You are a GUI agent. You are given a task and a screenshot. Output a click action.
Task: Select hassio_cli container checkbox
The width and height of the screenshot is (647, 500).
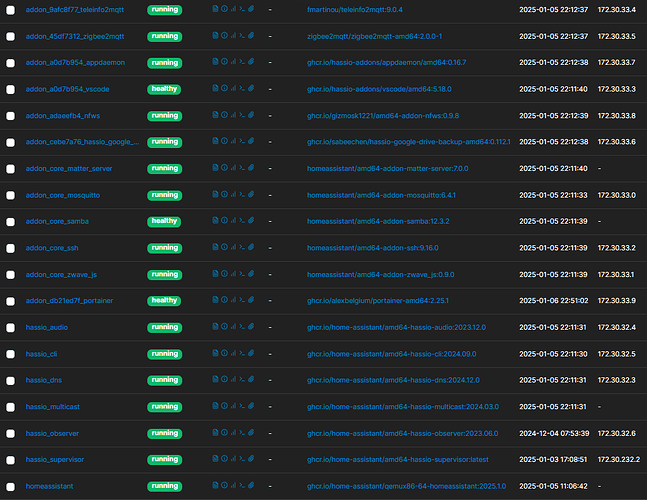click(x=10, y=354)
